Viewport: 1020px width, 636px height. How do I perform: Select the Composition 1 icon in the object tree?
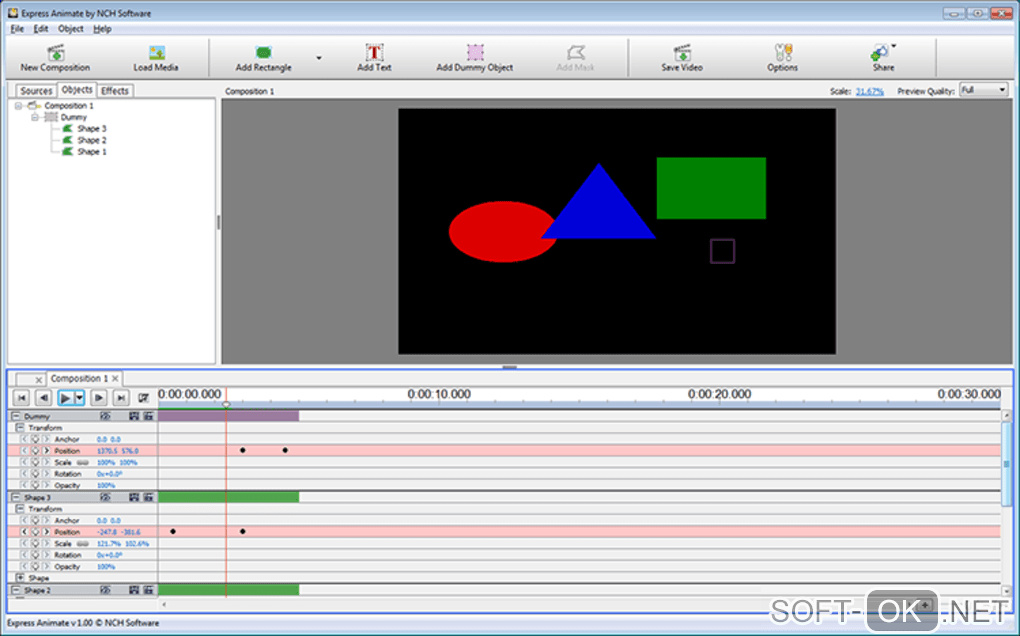(33, 105)
